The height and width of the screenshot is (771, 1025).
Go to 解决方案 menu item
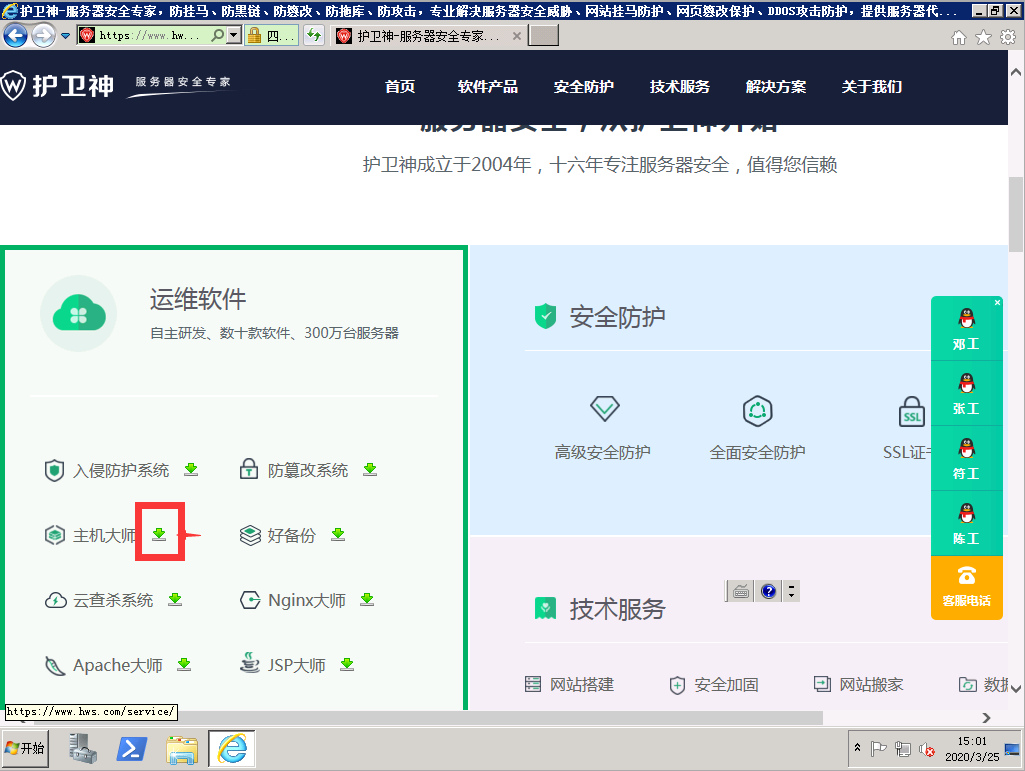click(x=775, y=87)
